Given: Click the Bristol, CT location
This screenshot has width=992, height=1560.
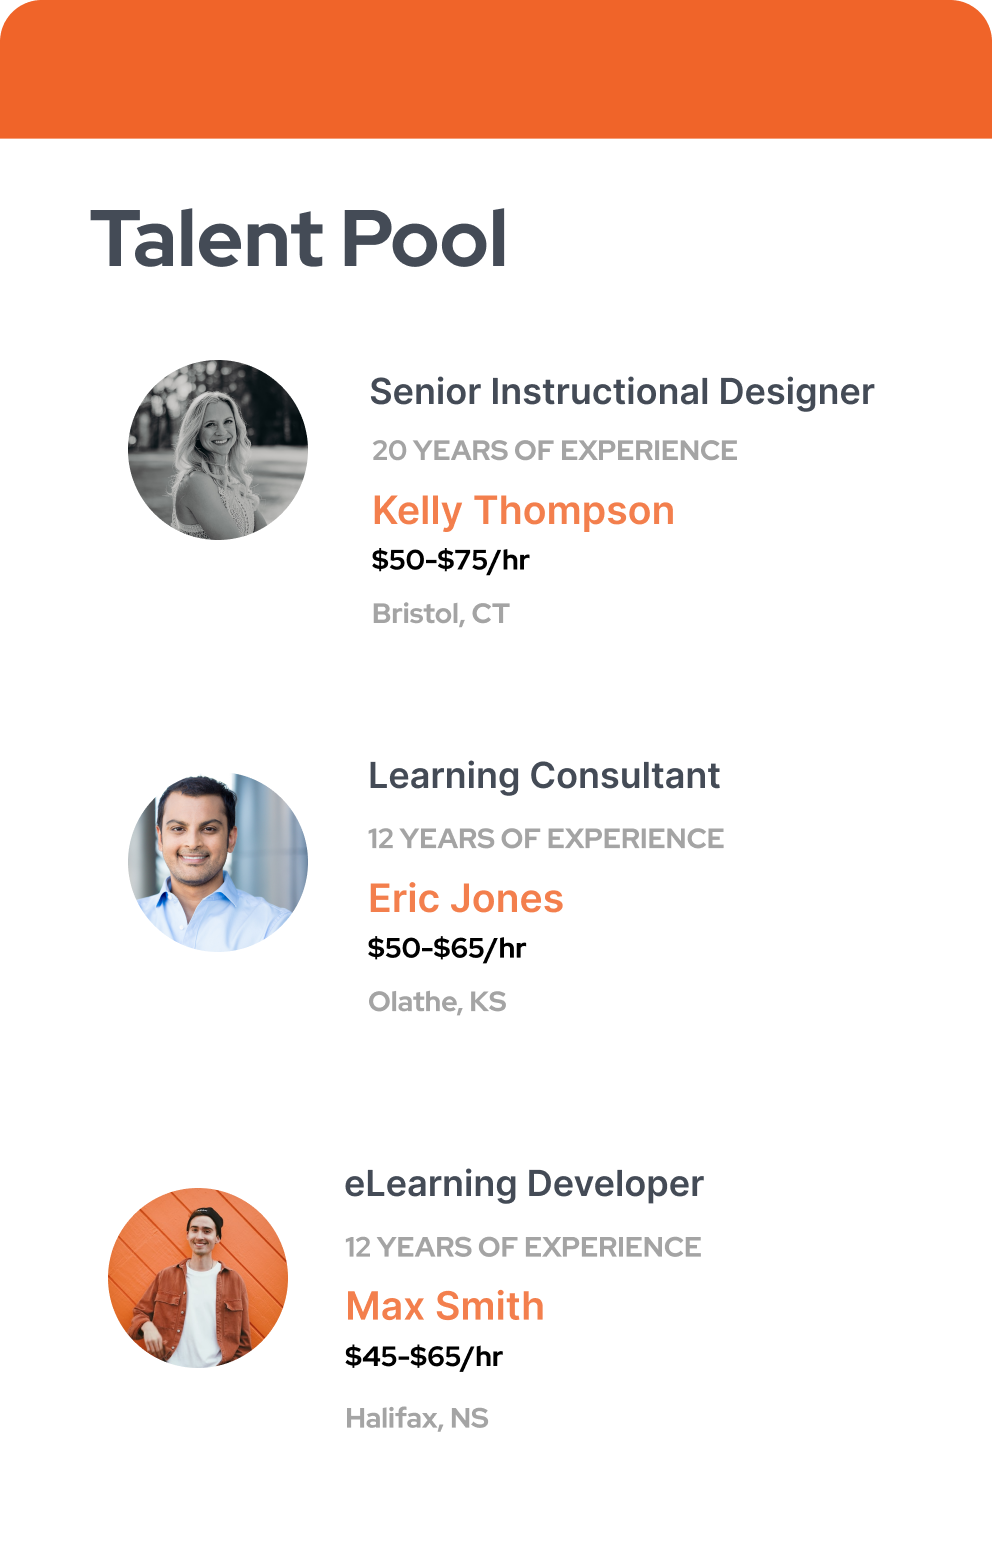Looking at the screenshot, I should (x=441, y=613).
